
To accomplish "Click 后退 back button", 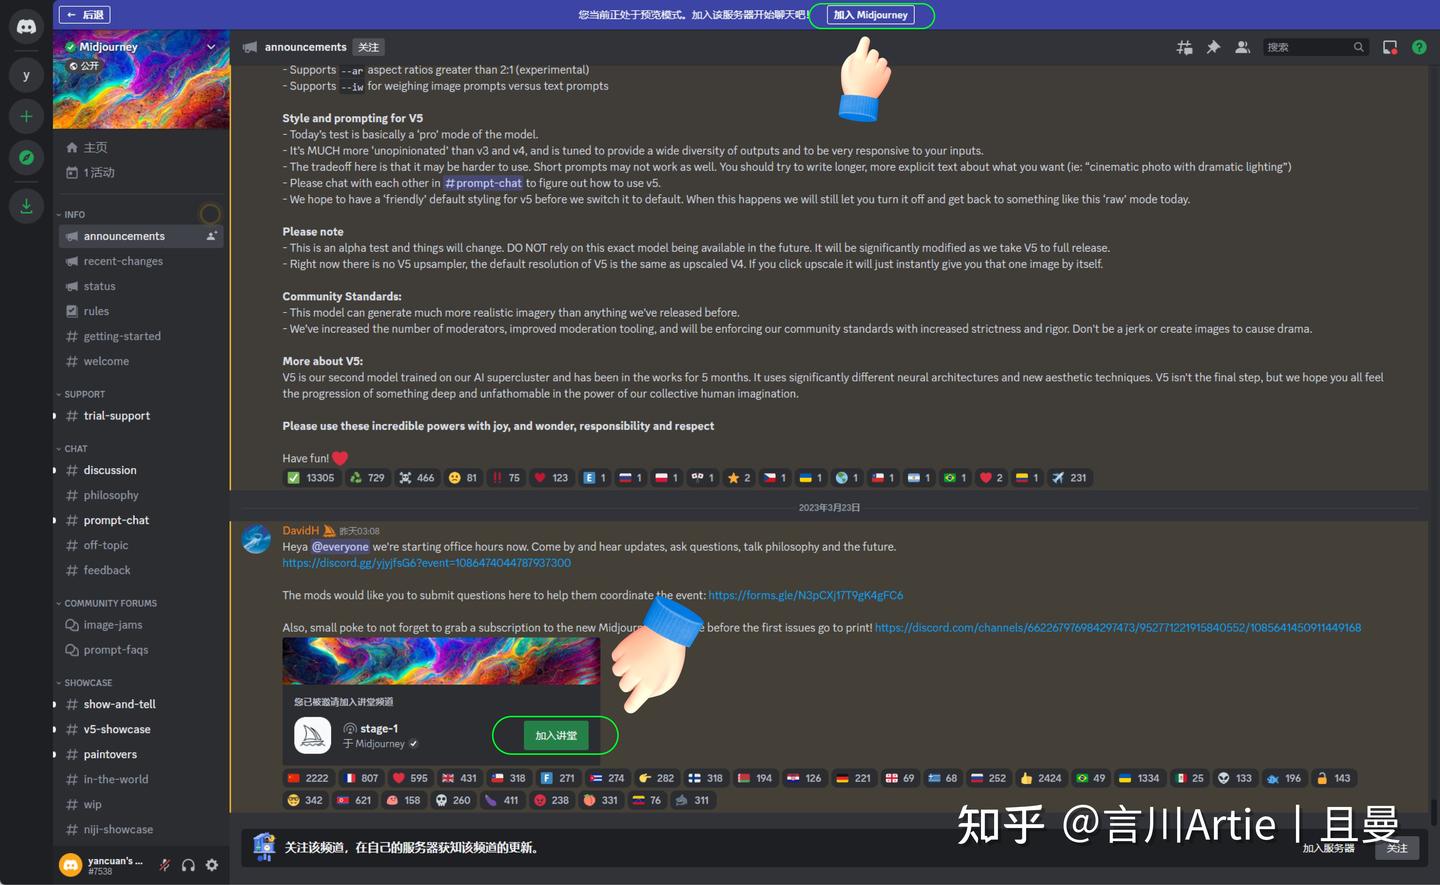I will coord(84,15).
